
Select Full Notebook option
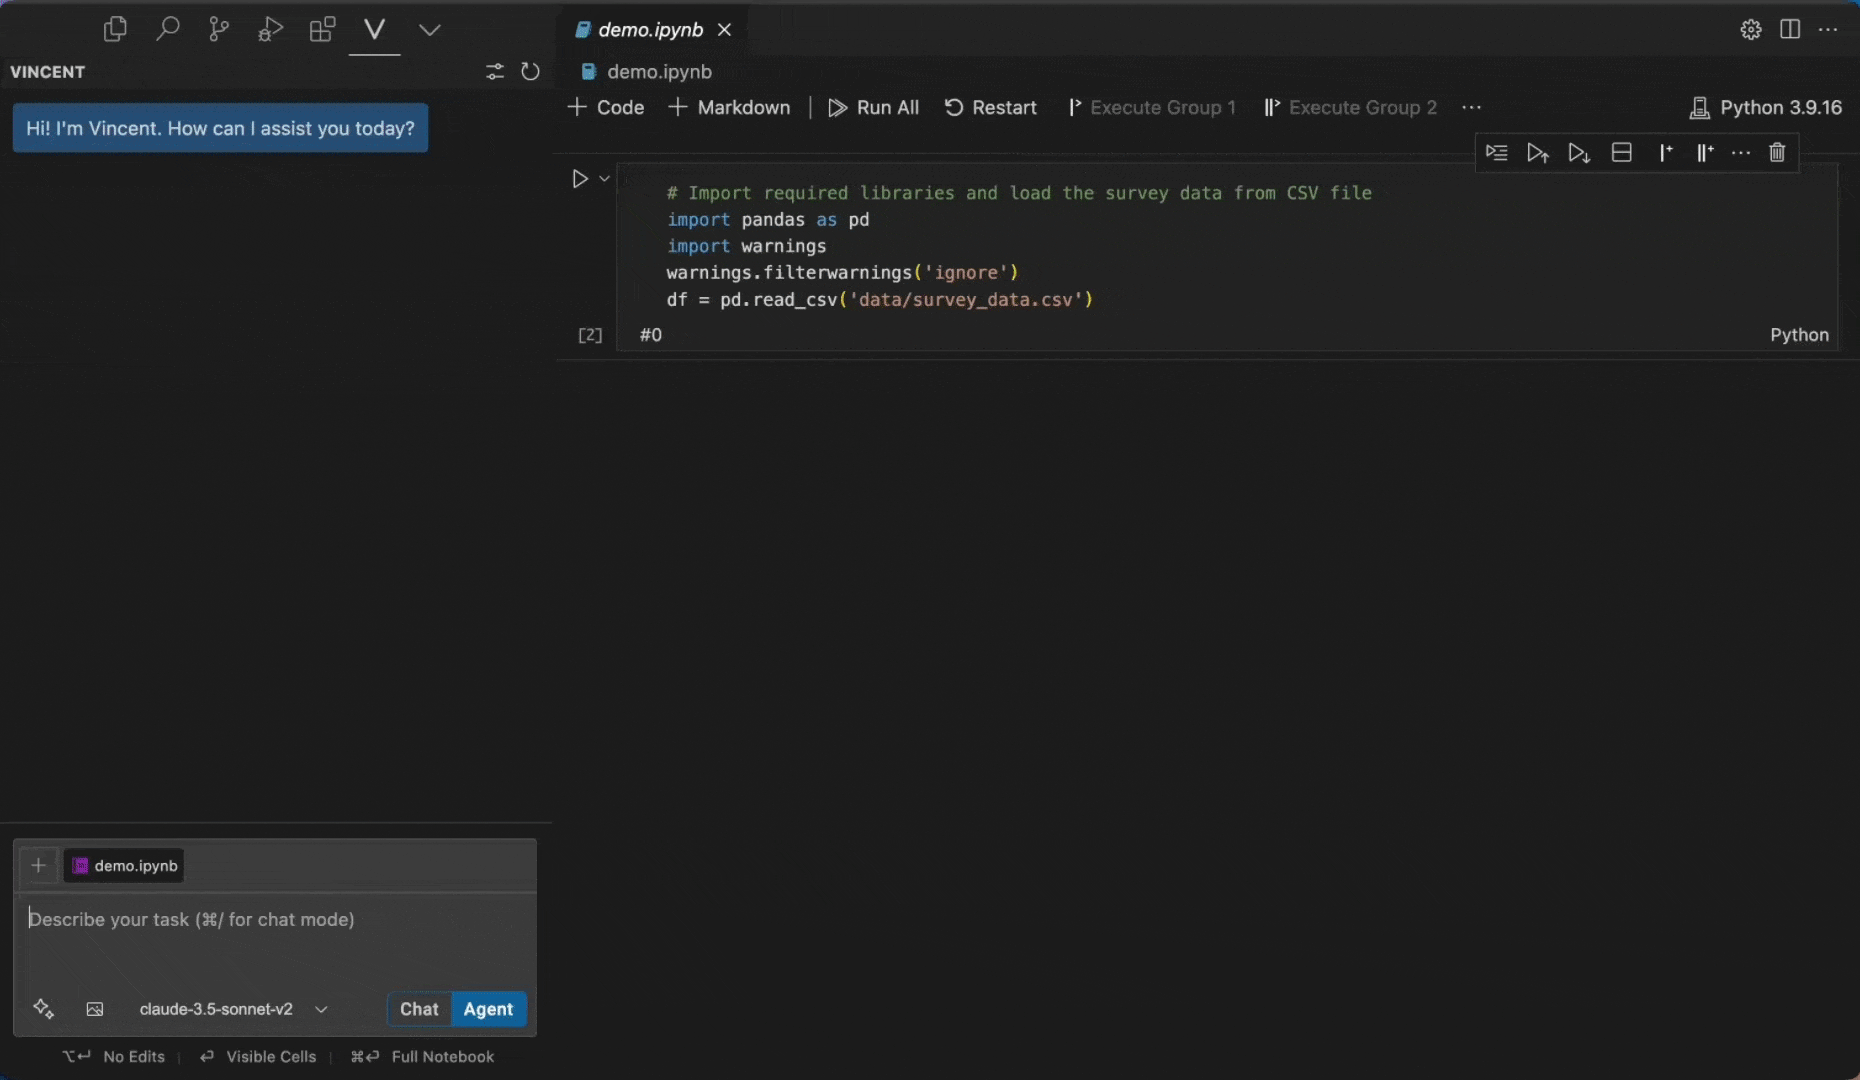pyautogui.click(x=422, y=1057)
